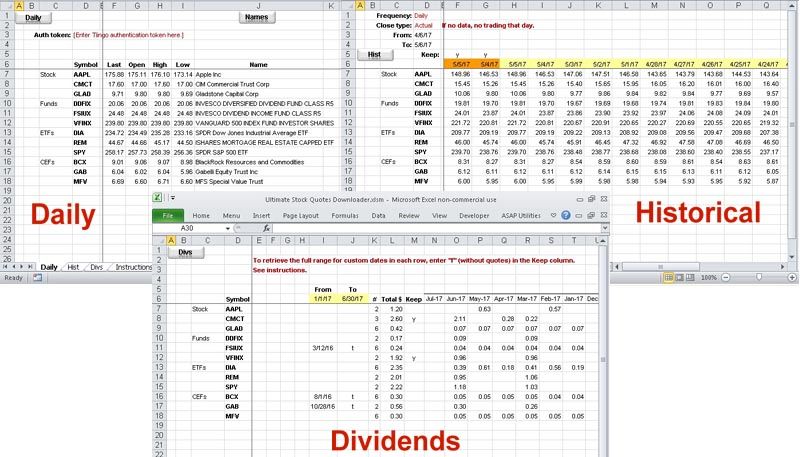Open the Review ribbon tab

(409, 216)
